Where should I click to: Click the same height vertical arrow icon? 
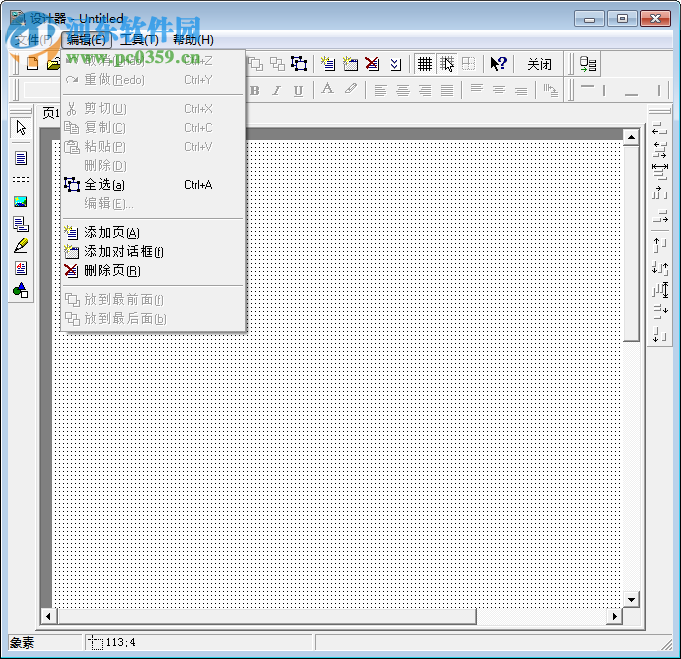[660, 289]
